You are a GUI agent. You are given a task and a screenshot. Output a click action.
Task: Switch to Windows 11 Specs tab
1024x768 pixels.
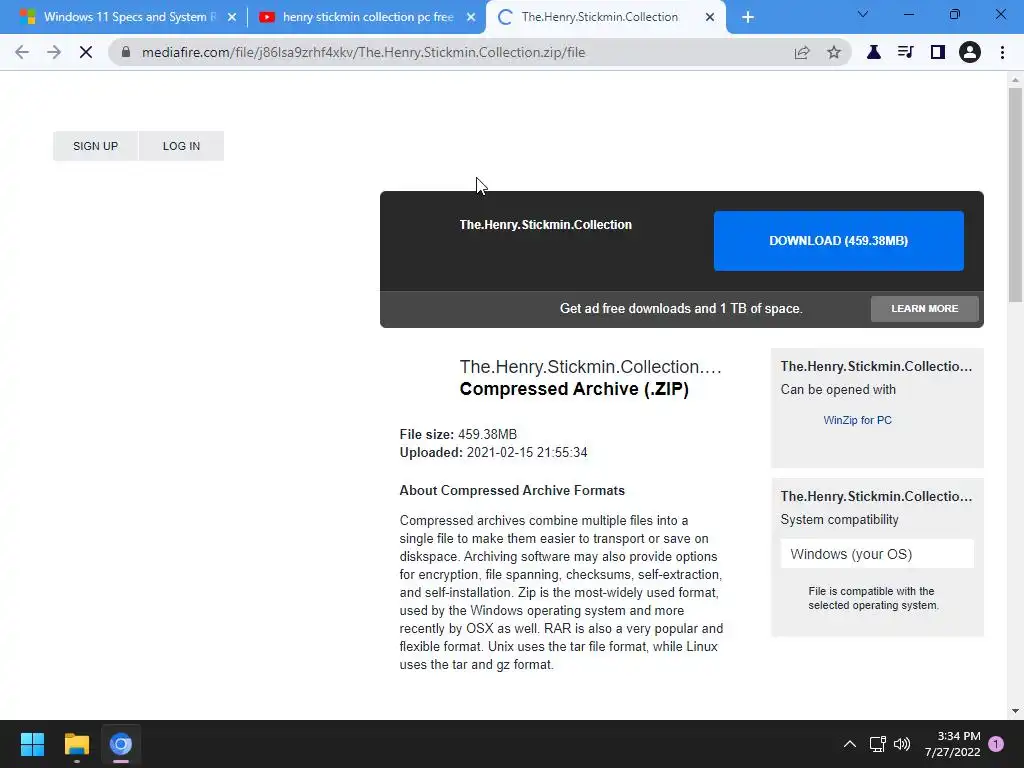pyautogui.click(x=128, y=17)
